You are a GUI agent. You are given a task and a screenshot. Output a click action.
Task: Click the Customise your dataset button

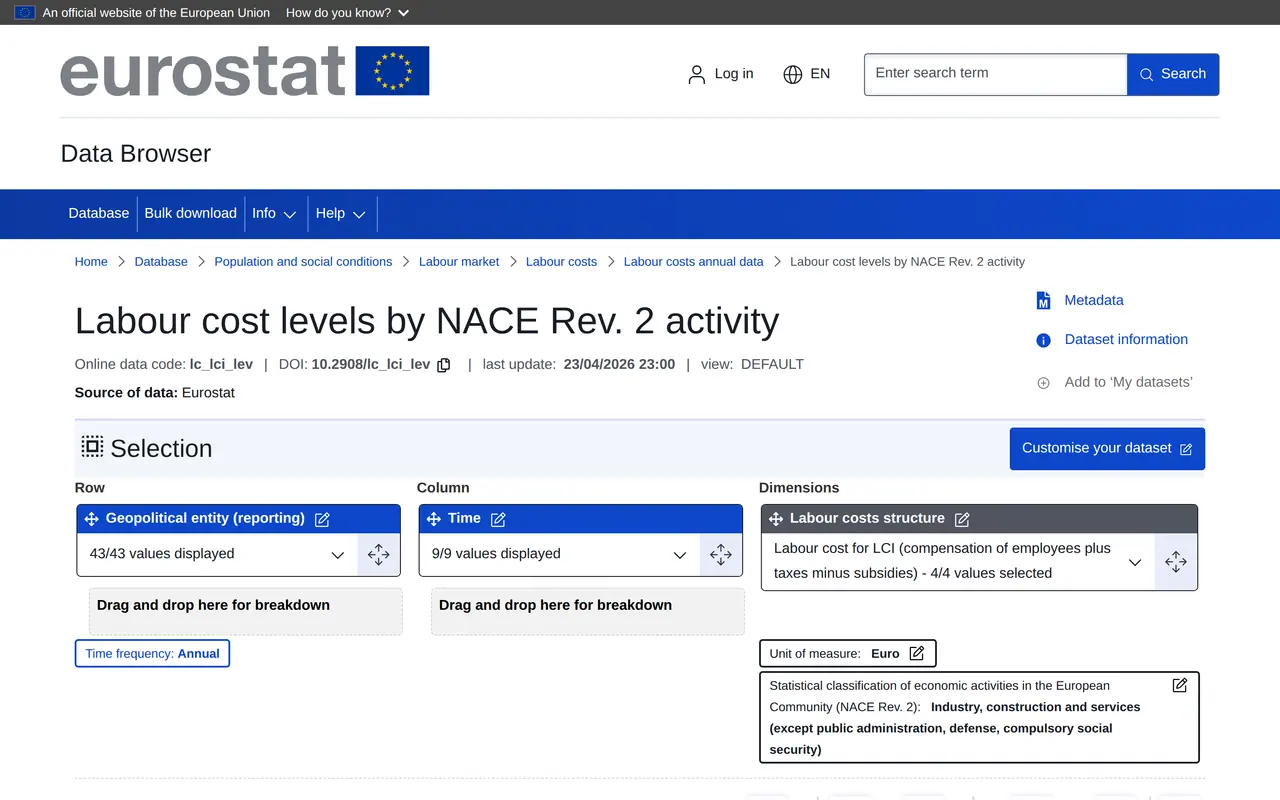[1107, 449]
